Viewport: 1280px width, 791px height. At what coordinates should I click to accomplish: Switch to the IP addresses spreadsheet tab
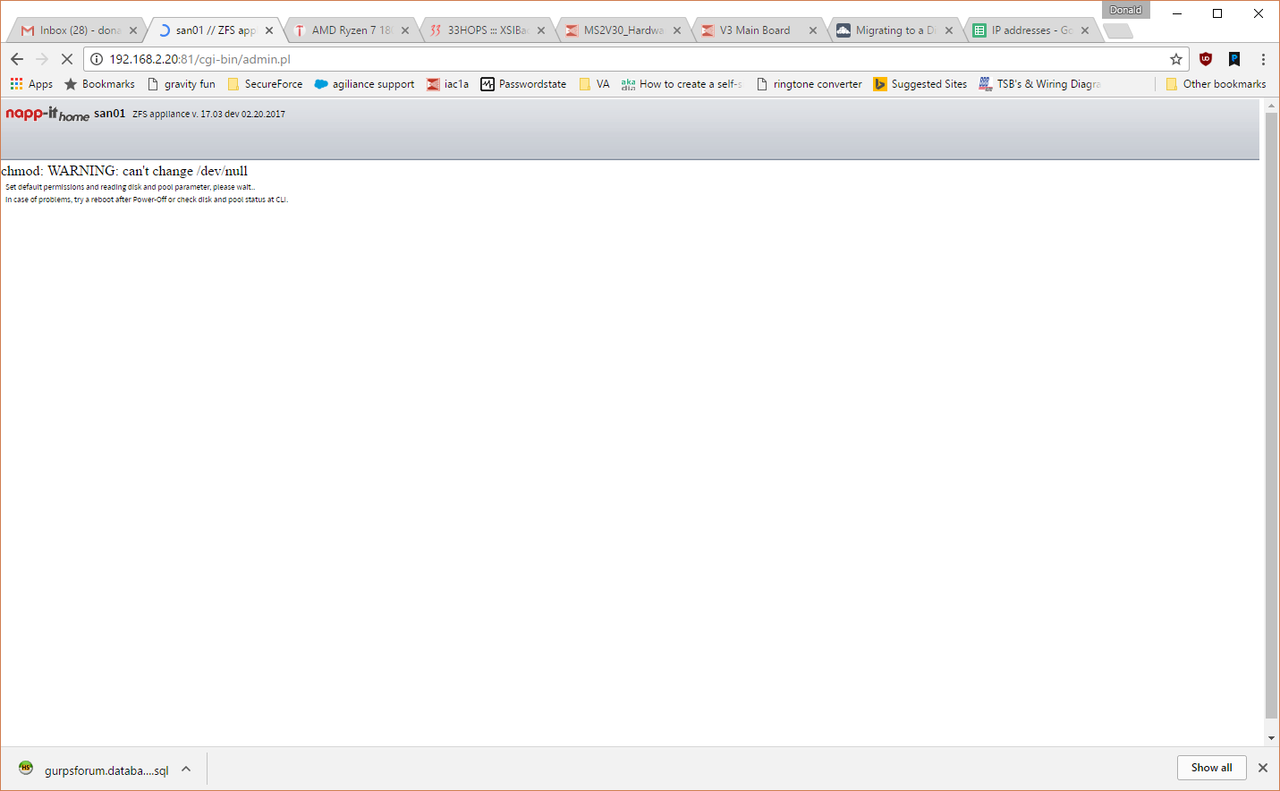click(1030, 30)
